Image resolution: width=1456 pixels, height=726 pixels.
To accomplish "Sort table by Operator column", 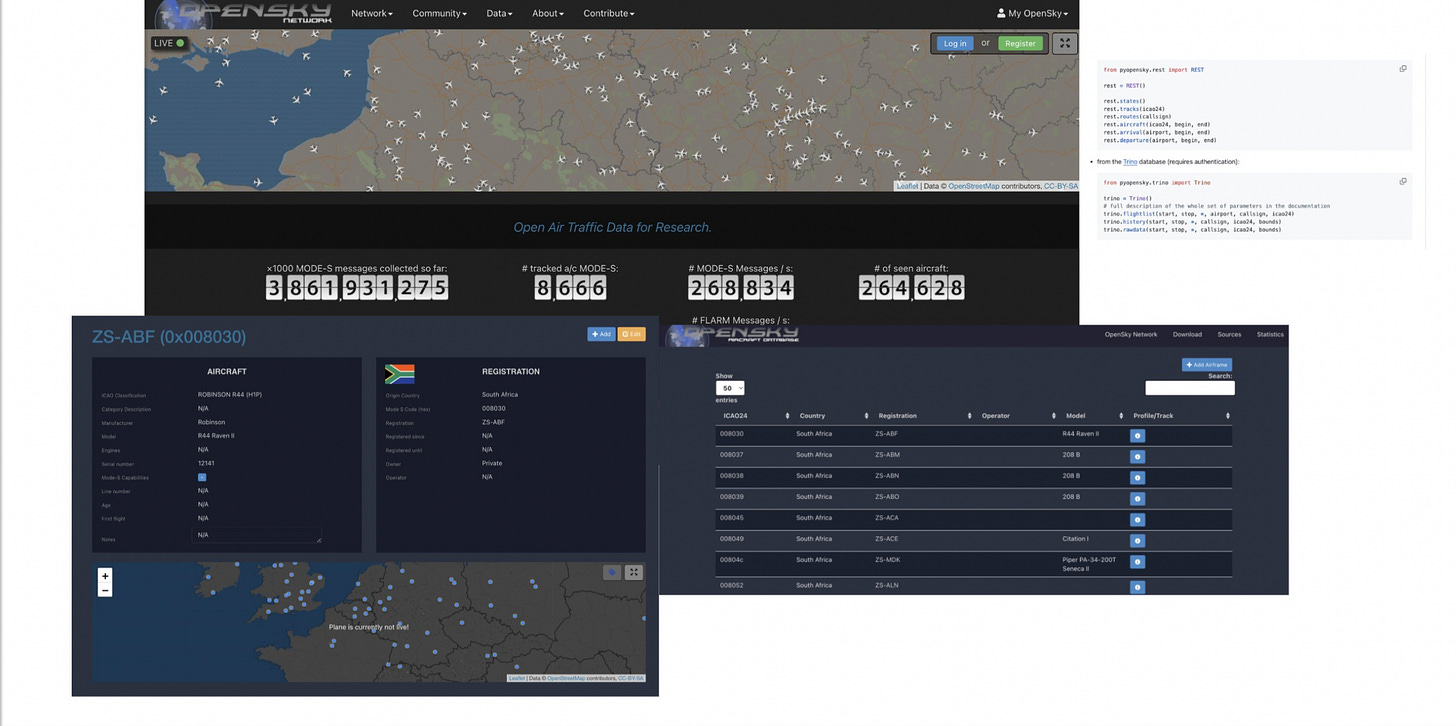I will click(1018, 415).
